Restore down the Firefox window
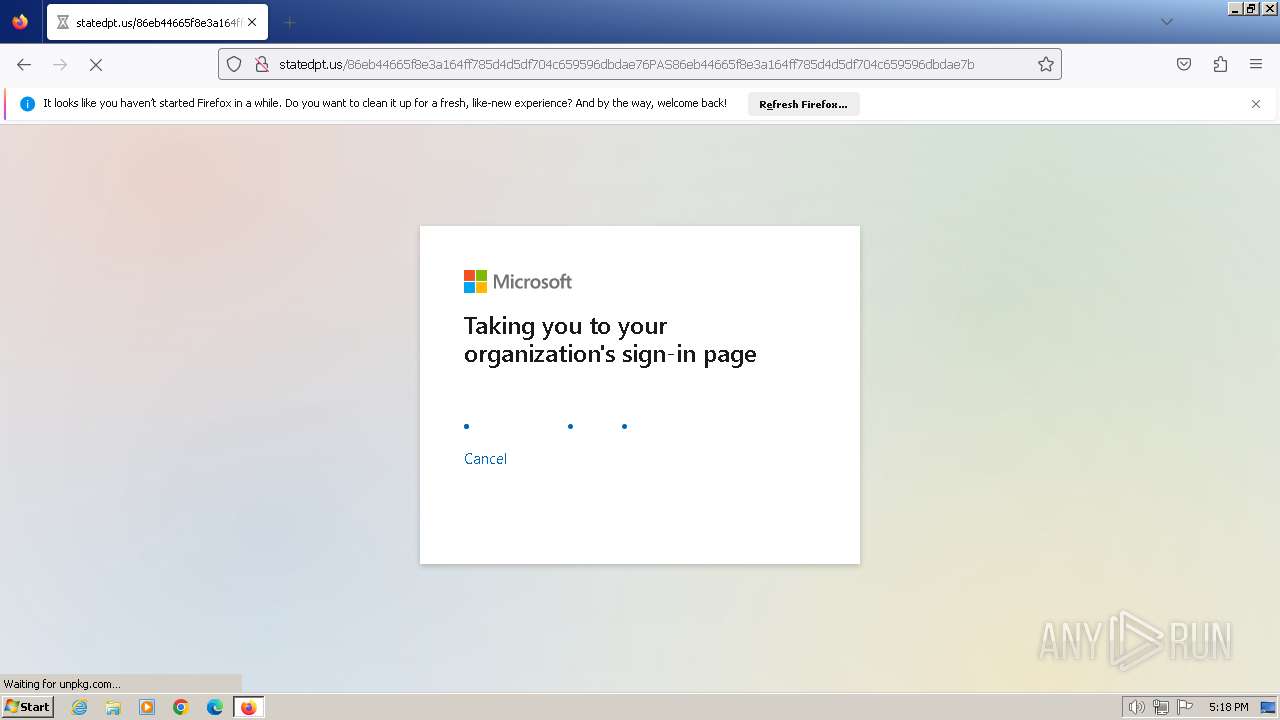This screenshot has height=720, width=1280. pyautogui.click(x=1251, y=8)
